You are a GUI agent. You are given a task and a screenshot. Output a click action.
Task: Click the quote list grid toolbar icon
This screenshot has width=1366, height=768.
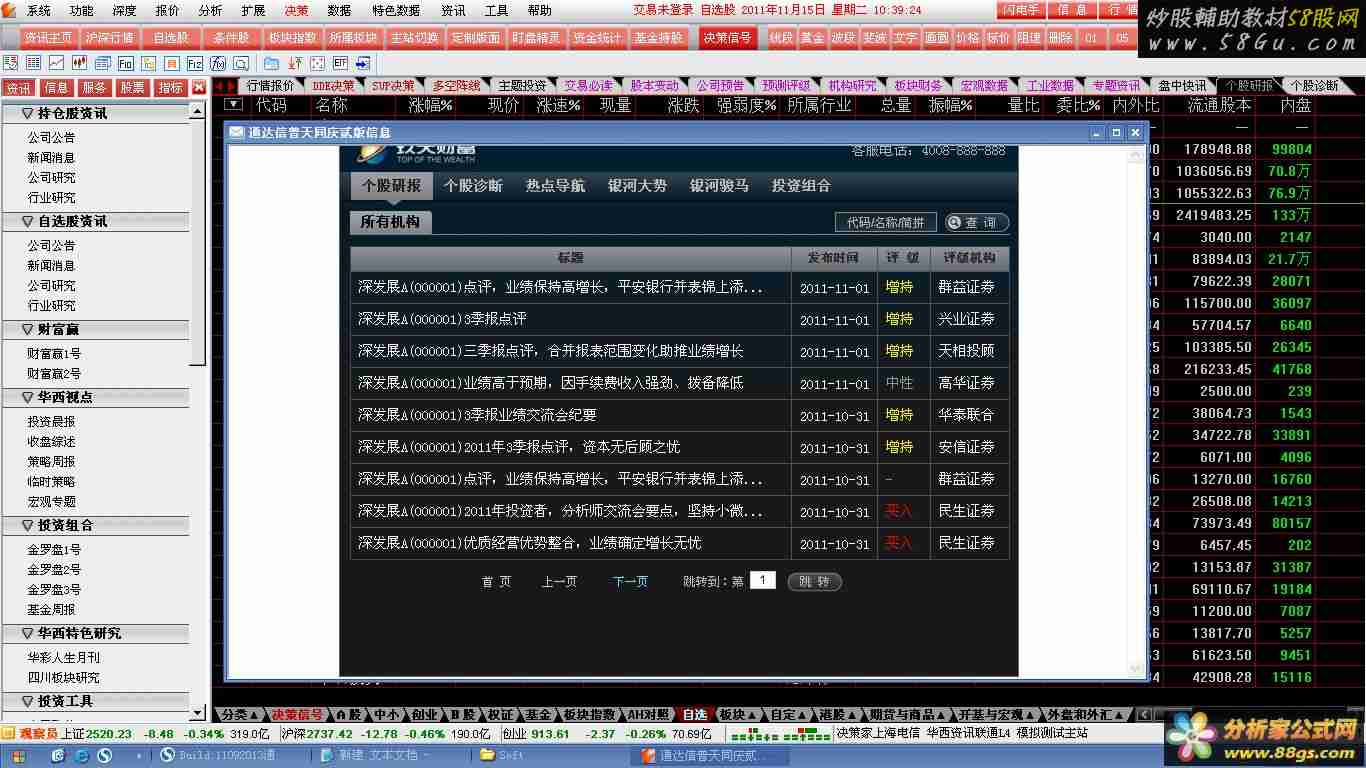coord(33,63)
